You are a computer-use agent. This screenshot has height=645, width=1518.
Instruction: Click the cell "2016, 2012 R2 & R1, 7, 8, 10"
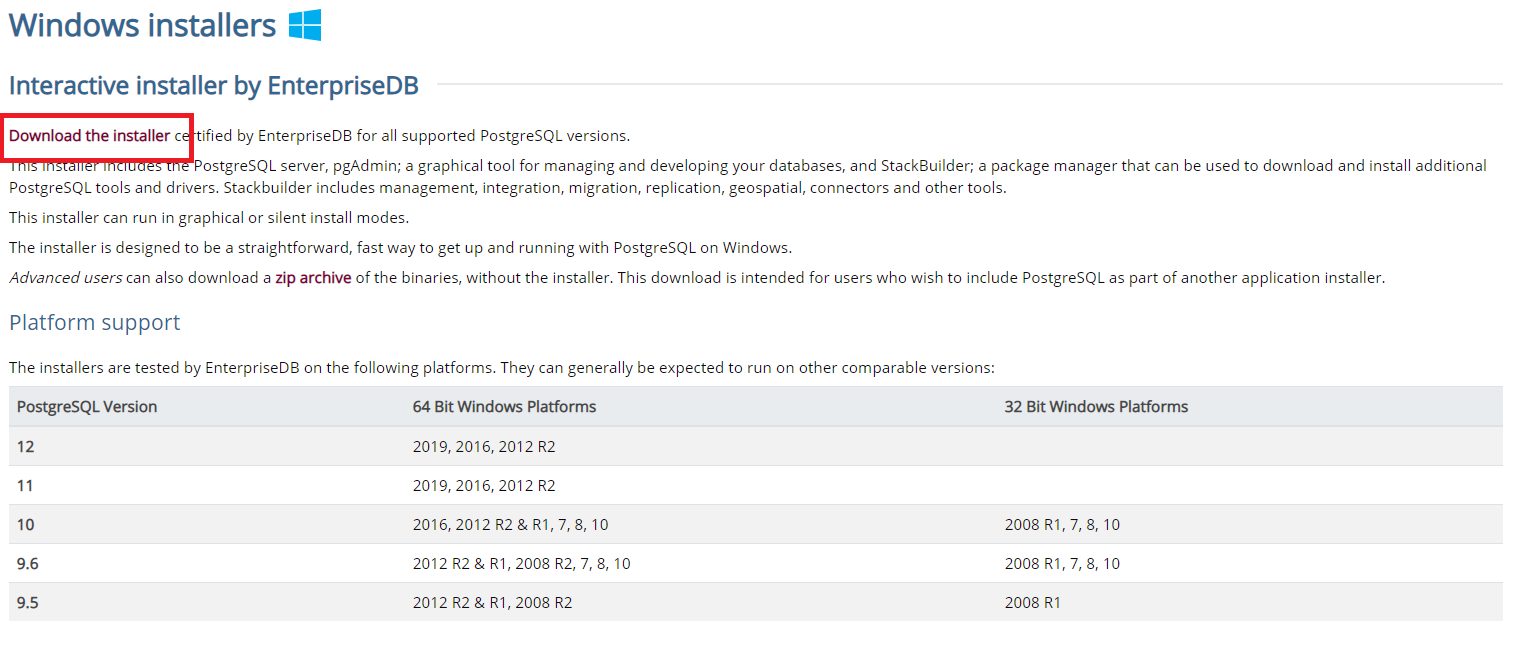click(510, 525)
